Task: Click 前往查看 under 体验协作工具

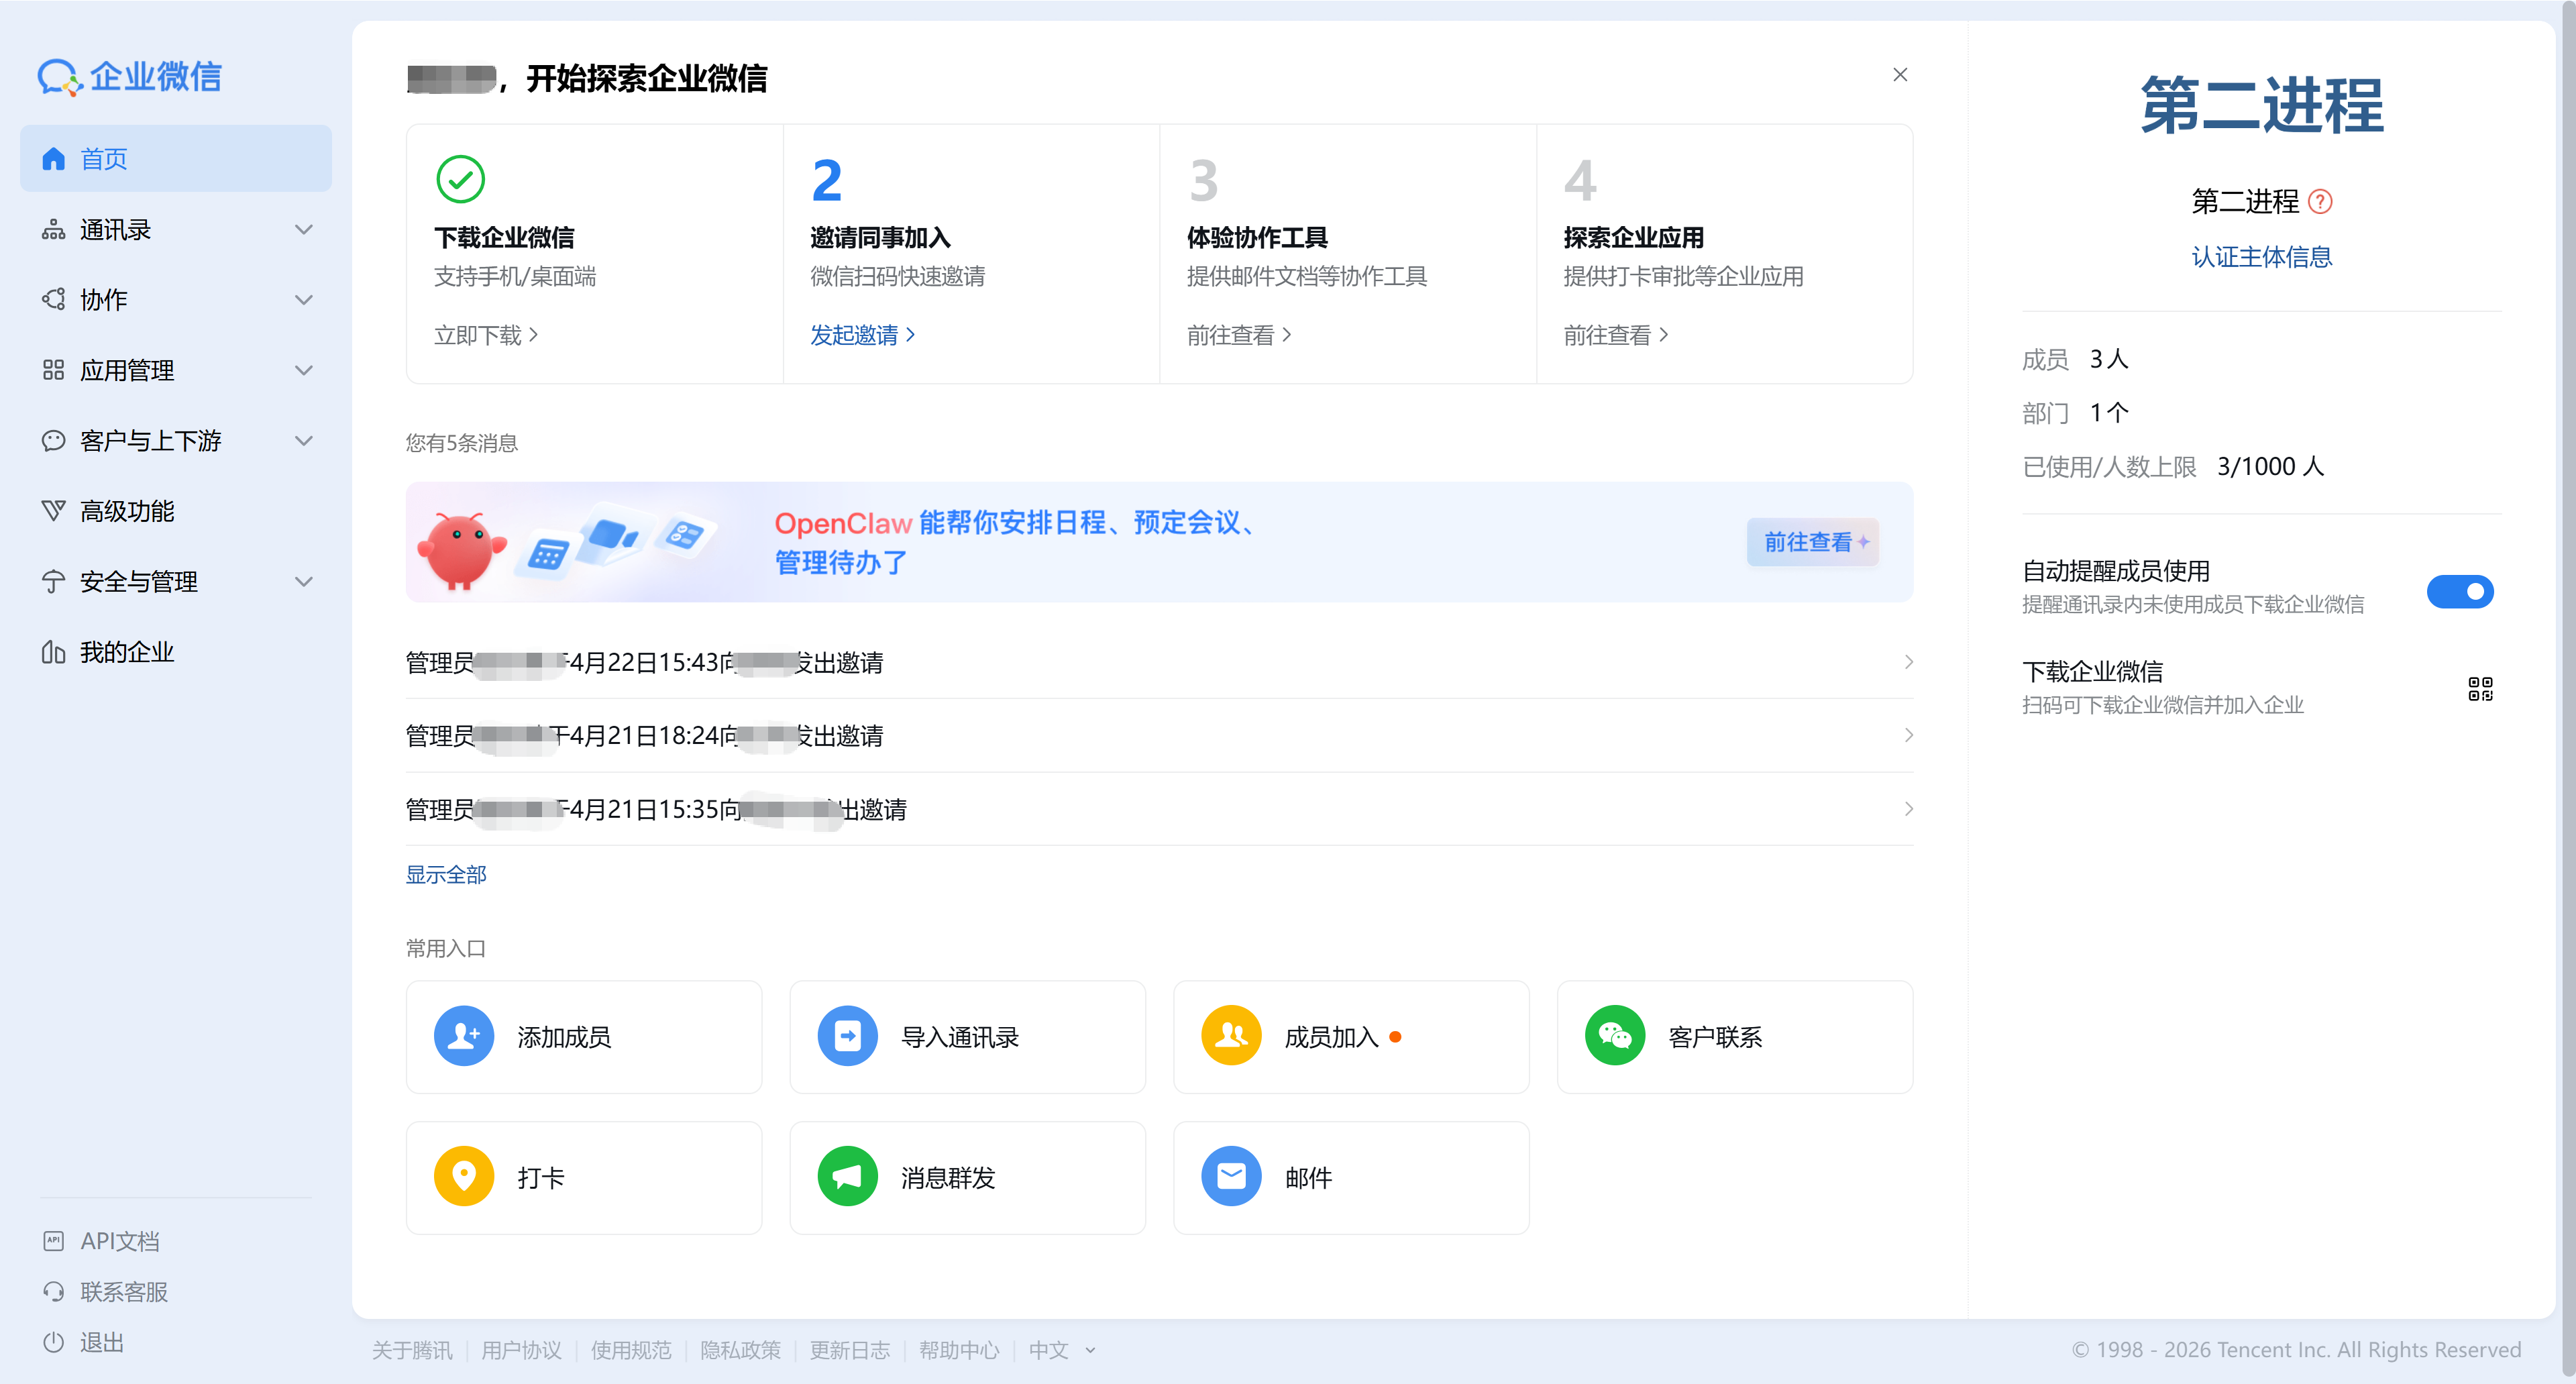Action: (1239, 335)
